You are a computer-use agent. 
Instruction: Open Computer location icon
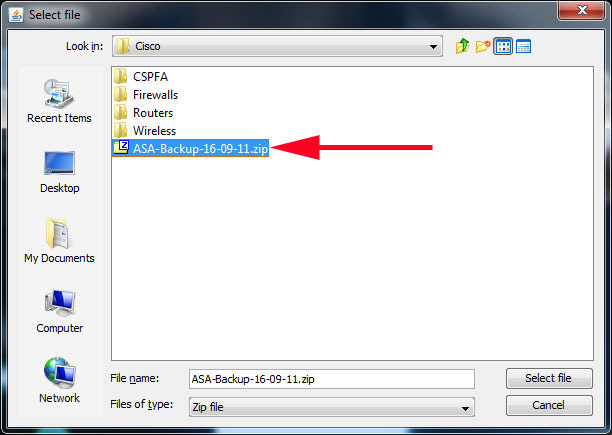coord(59,311)
